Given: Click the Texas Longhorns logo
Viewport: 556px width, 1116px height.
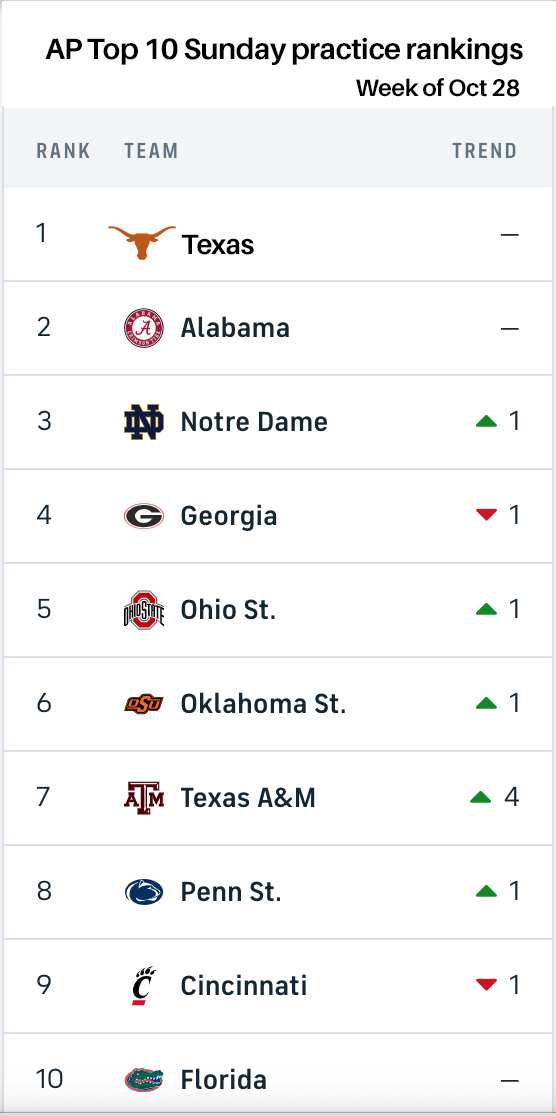Looking at the screenshot, I should pos(142,242).
